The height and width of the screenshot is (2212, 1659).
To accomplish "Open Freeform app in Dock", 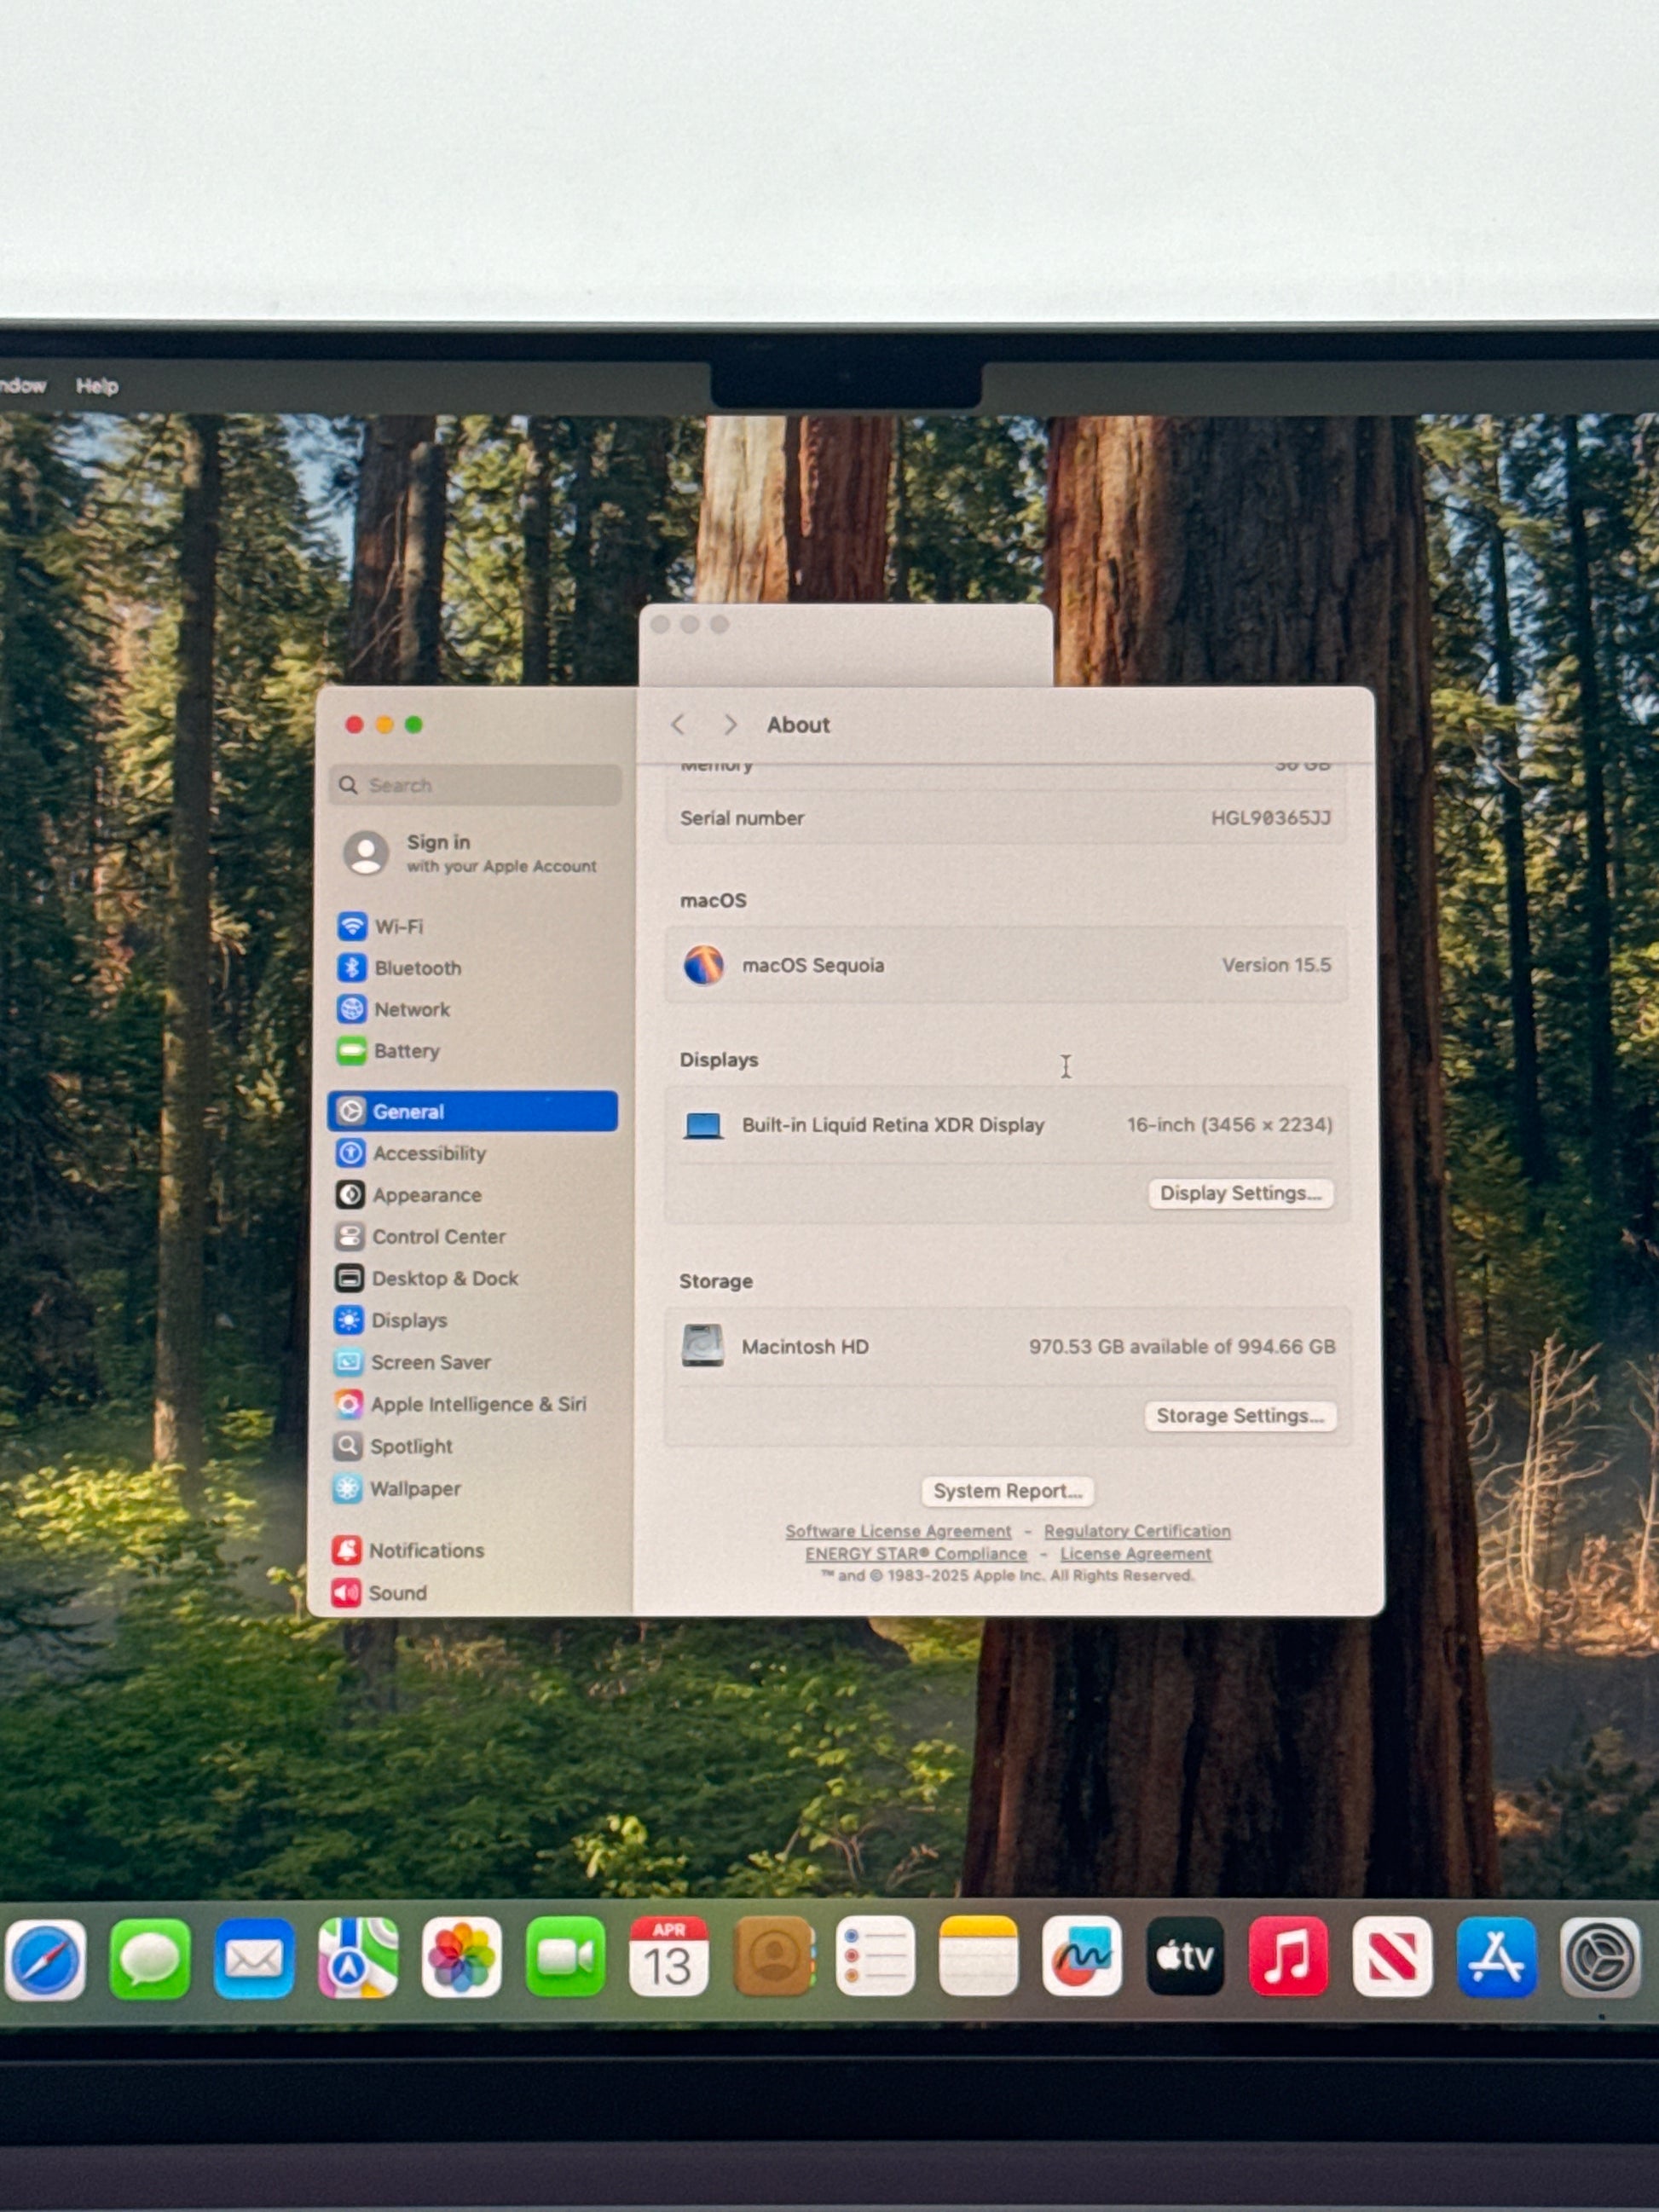I will pos(1082,1957).
